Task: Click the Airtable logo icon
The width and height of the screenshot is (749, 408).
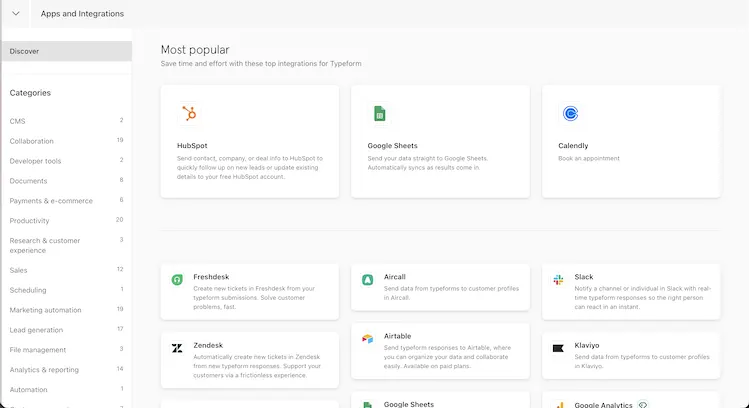Action: (x=367, y=339)
